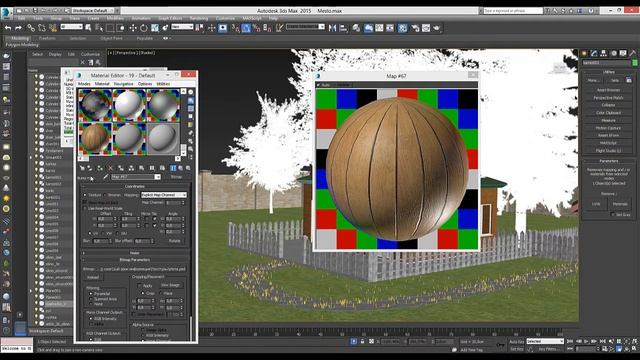
Task: Open the reference coordinate system dropdown
Action: coord(182,27)
